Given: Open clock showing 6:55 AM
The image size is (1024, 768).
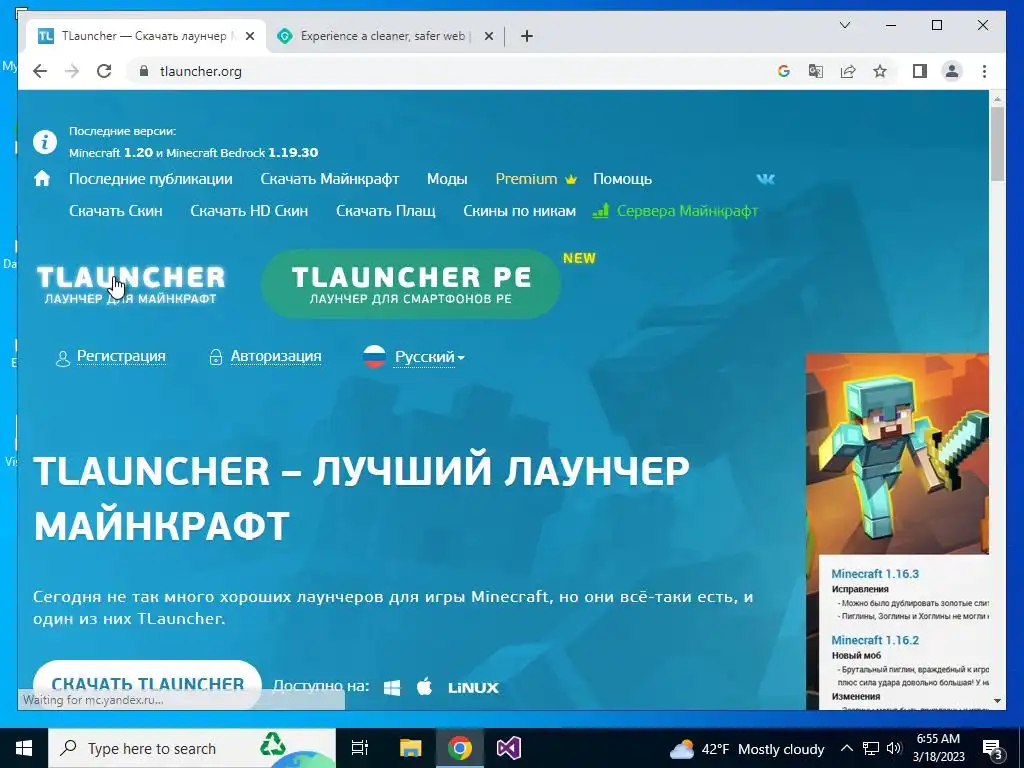Looking at the screenshot, I should tap(938, 748).
